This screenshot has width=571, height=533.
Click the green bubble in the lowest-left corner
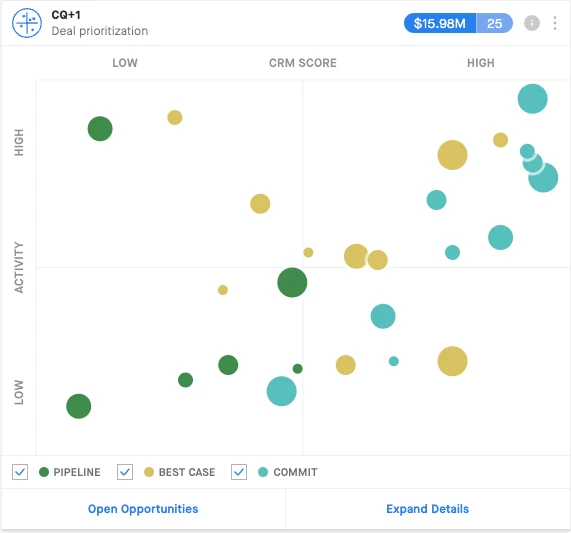[x=79, y=406]
